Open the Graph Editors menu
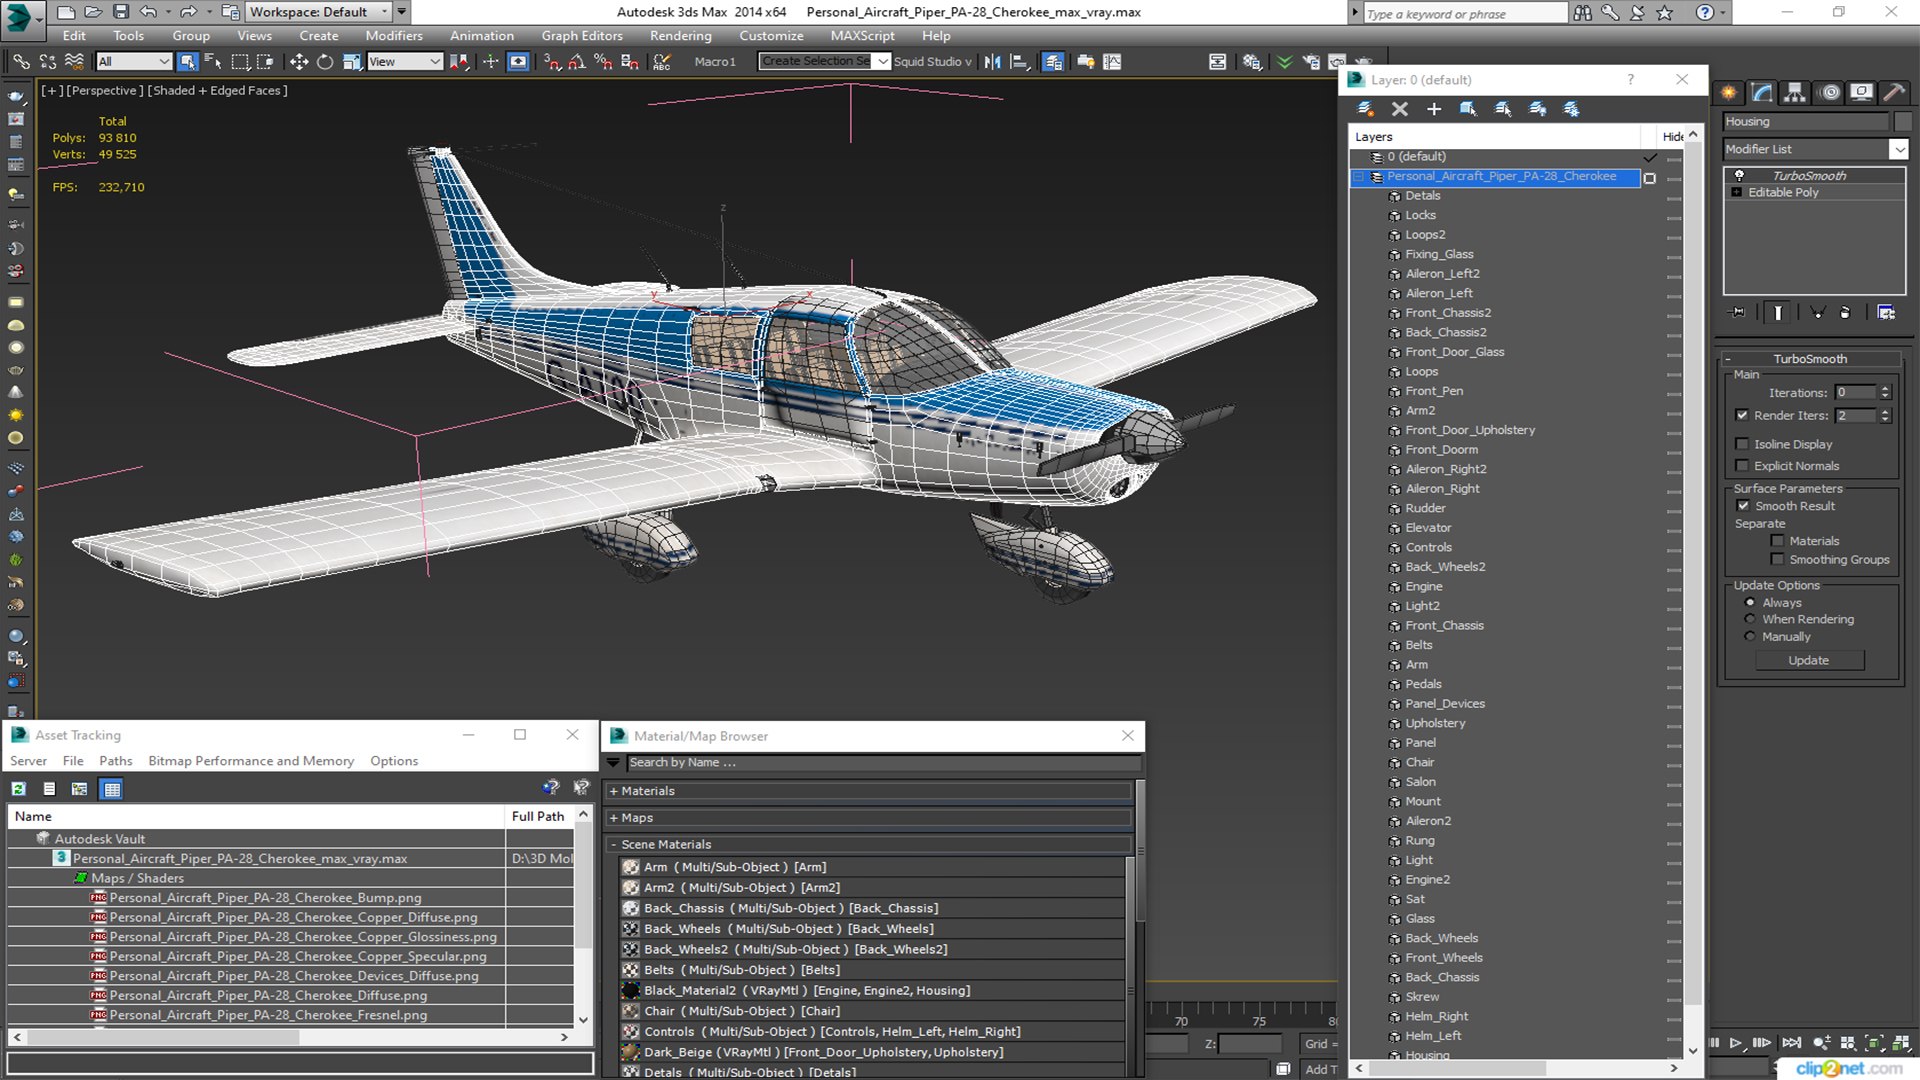1920x1080 pixels. point(582,36)
